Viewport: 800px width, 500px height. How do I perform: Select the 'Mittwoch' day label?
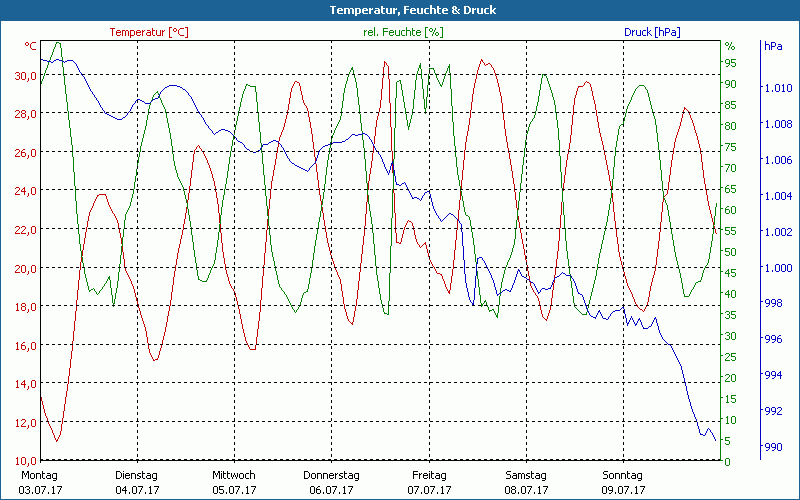[234, 475]
